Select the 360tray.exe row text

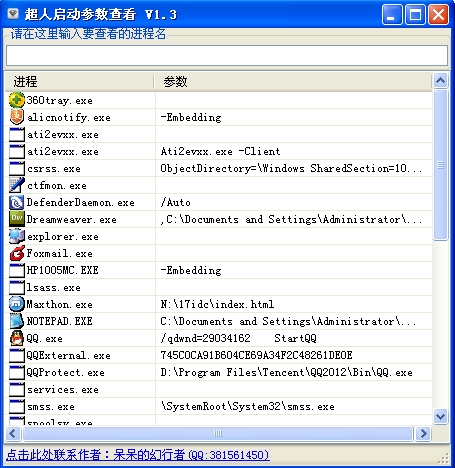click(59, 100)
